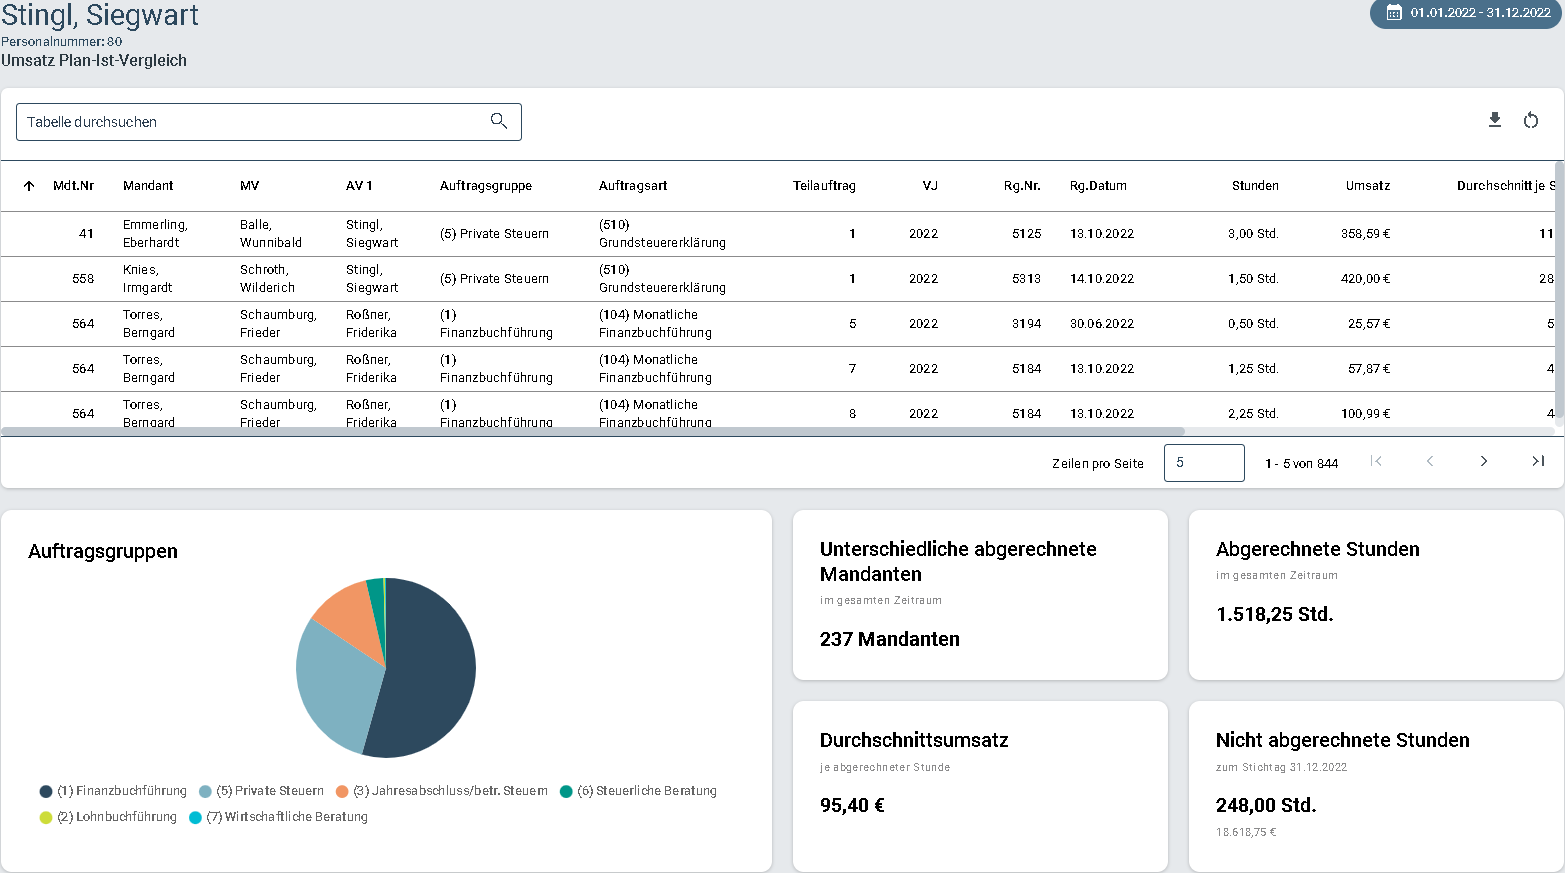Viewport: 1565px width, 873px height.
Task: Download the table data
Action: click(1494, 120)
